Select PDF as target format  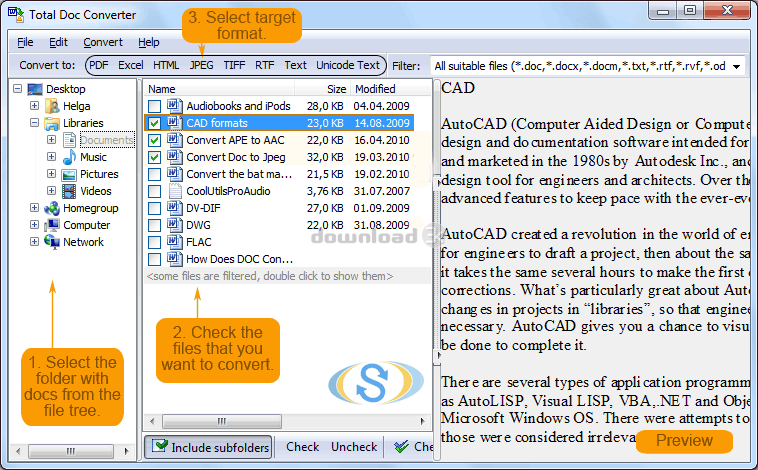tap(99, 65)
